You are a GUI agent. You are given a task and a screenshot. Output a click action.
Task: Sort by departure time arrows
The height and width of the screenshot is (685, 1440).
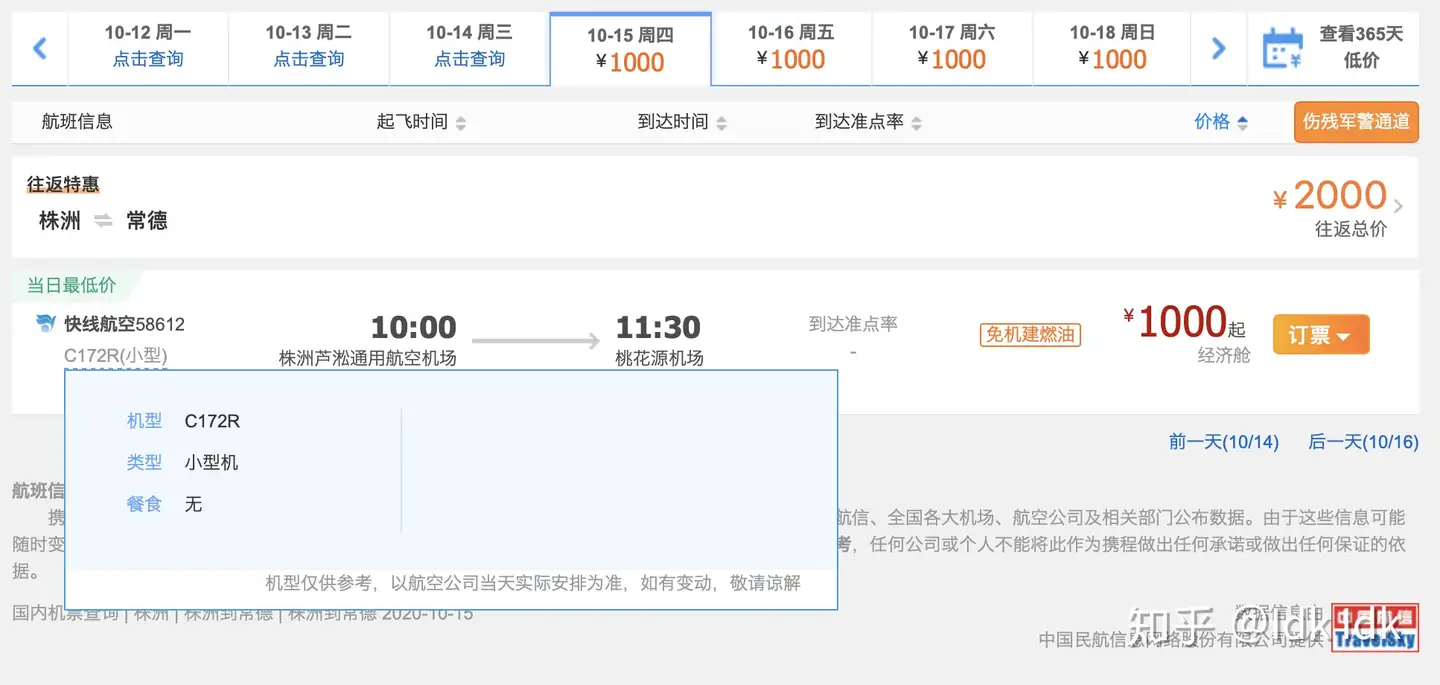click(x=461, y=123)
